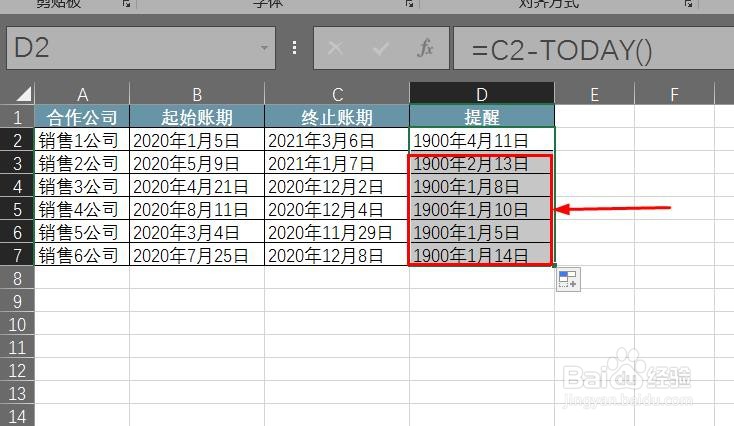Select cell 2020年3月4日
Image resolution: width=734 pixels, height=426 pixels.
pos(197,231)
